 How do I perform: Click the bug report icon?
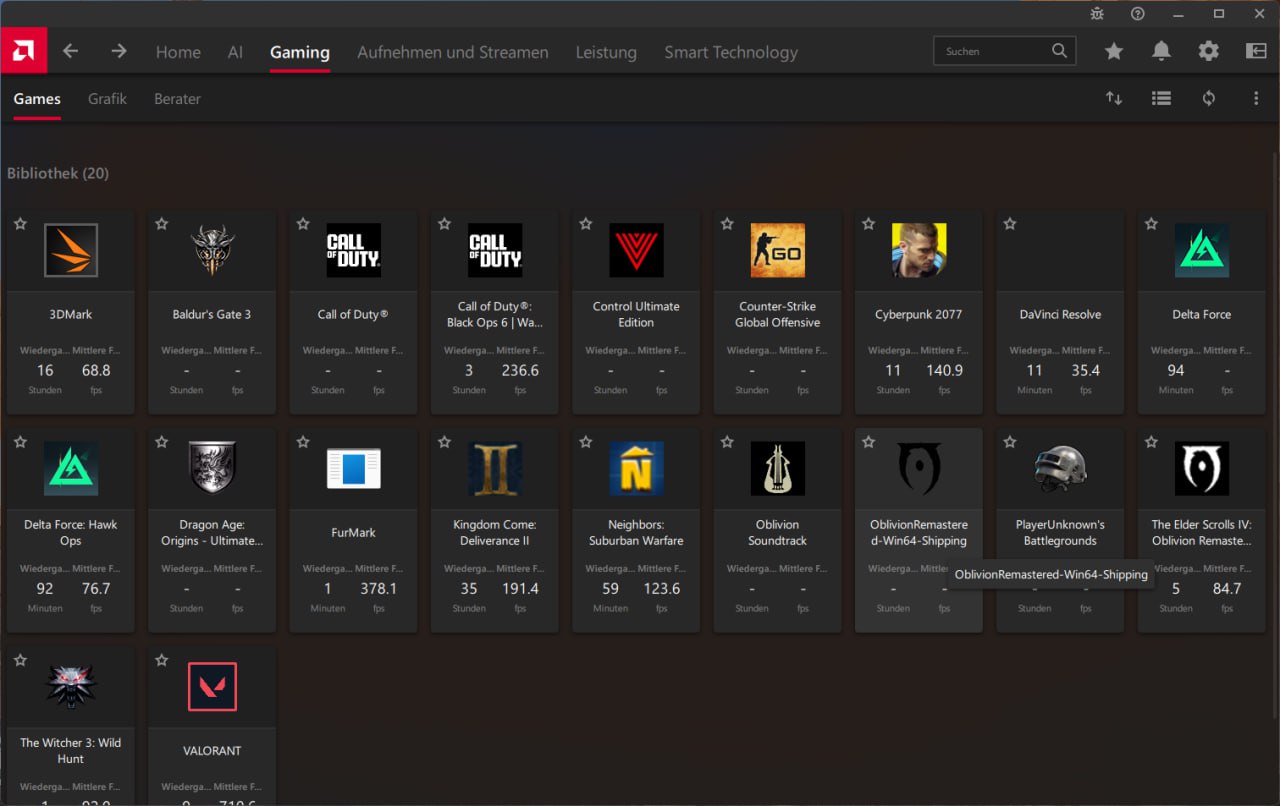click(1097, 13)
